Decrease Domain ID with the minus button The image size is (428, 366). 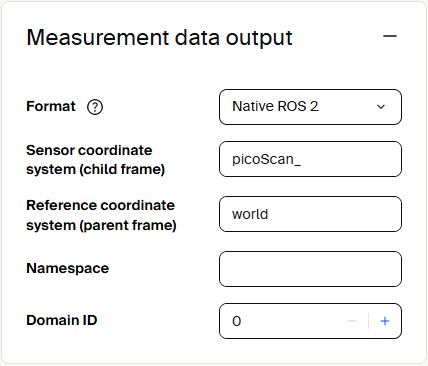click(x=352, y=321)
